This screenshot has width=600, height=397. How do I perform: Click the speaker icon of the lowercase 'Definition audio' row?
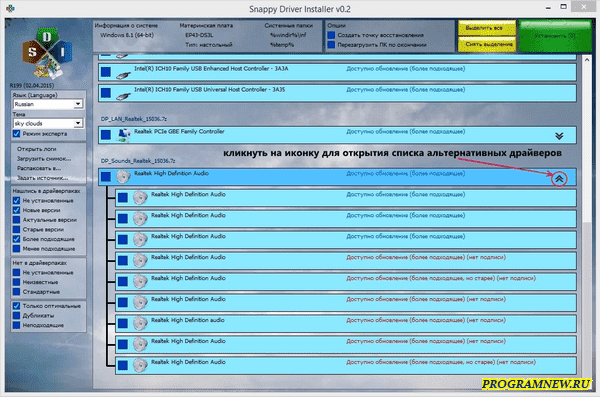140,323
